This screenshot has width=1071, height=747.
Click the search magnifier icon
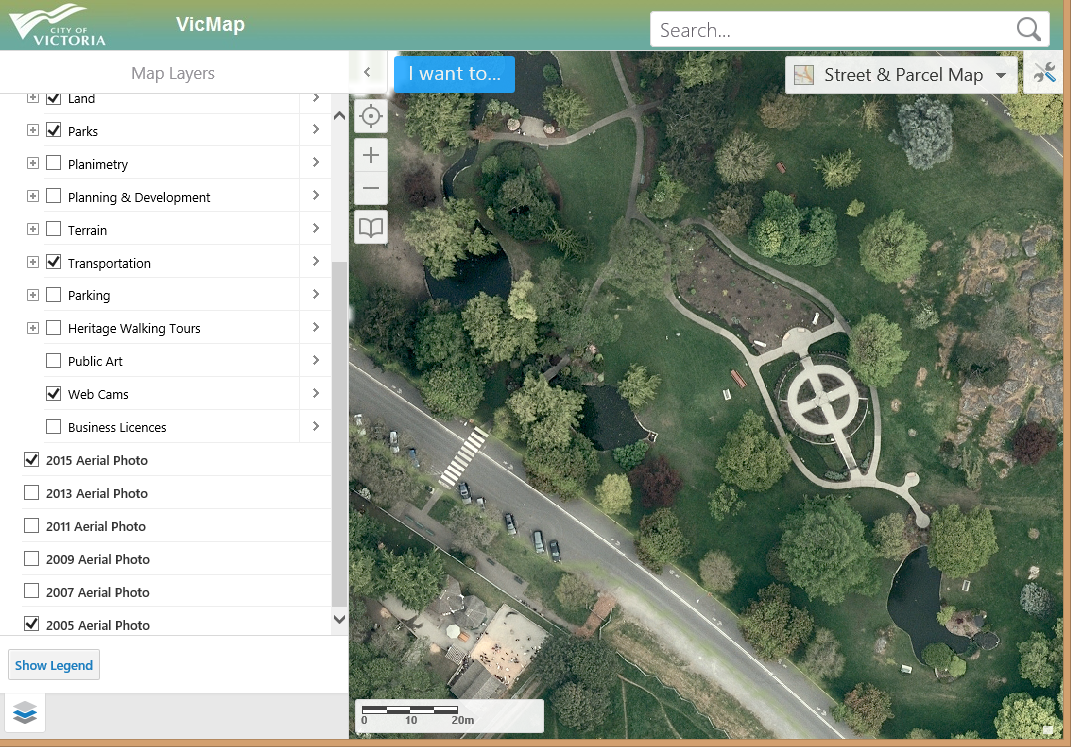point(1029,29)
